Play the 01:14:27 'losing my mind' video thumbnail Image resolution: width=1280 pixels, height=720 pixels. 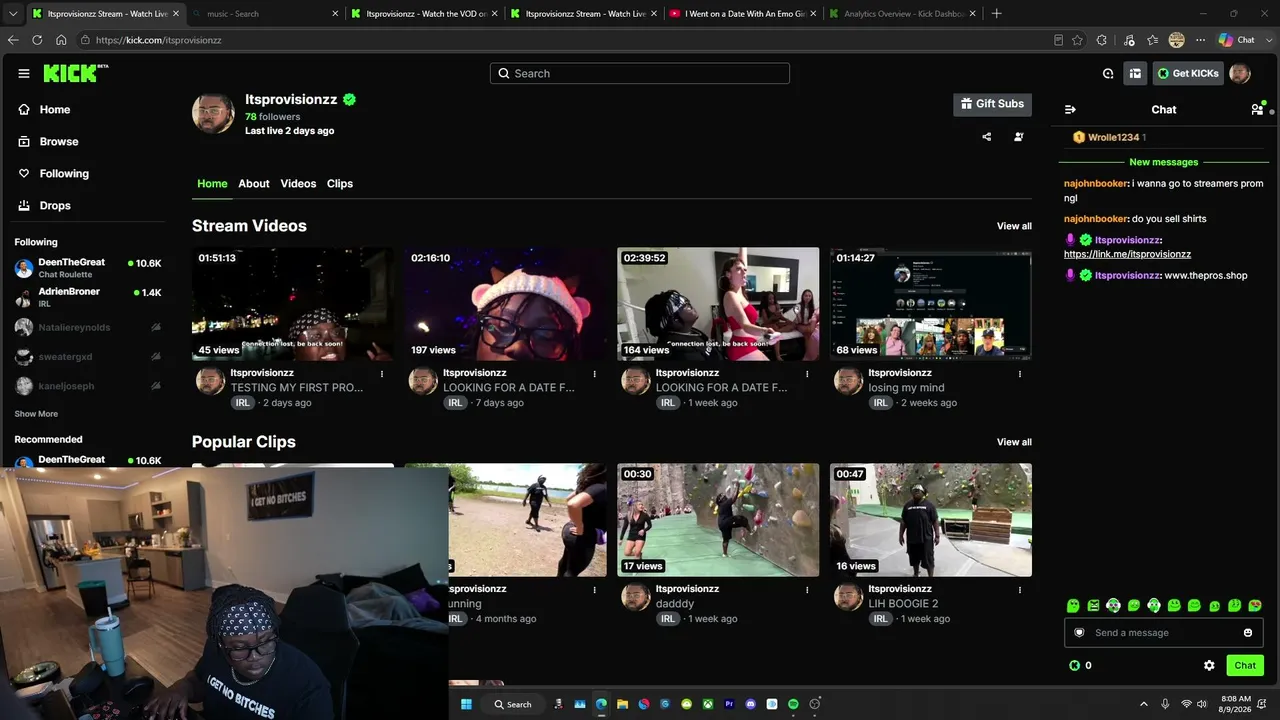[x=930, y=304]
